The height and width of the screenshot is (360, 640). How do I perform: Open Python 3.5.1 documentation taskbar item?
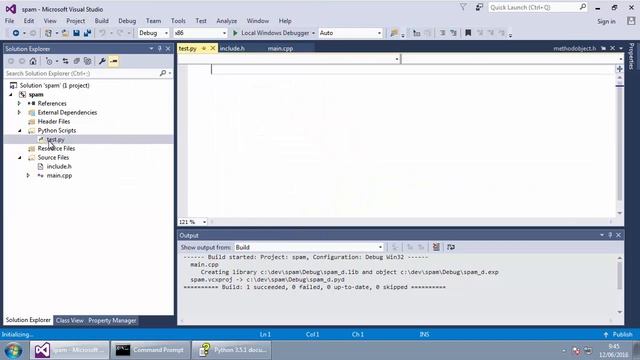pos(231,350)
